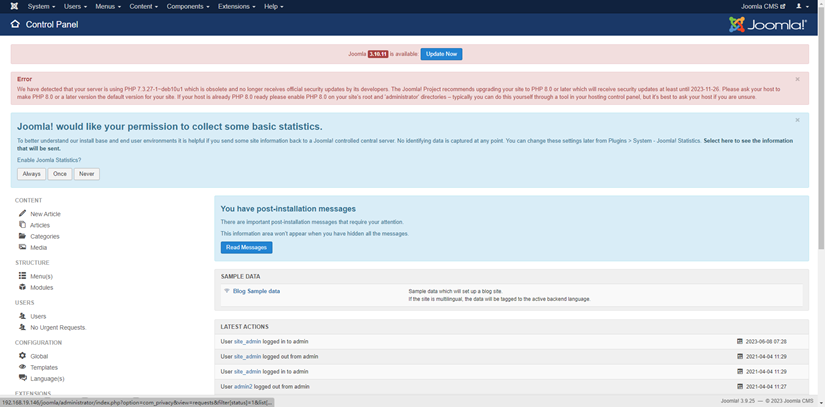The height and width of the screenshot is (407, 825).
Task: Click the Modules cube icon
Action: (22, 287)
